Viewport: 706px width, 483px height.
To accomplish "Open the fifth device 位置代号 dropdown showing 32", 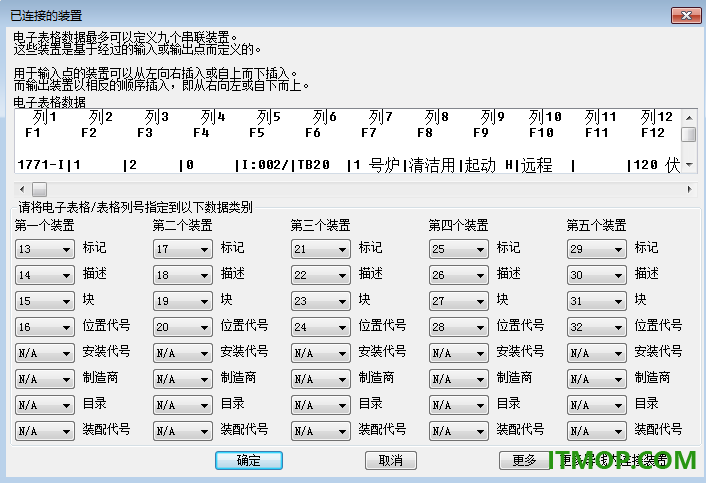I will (597, 327).
